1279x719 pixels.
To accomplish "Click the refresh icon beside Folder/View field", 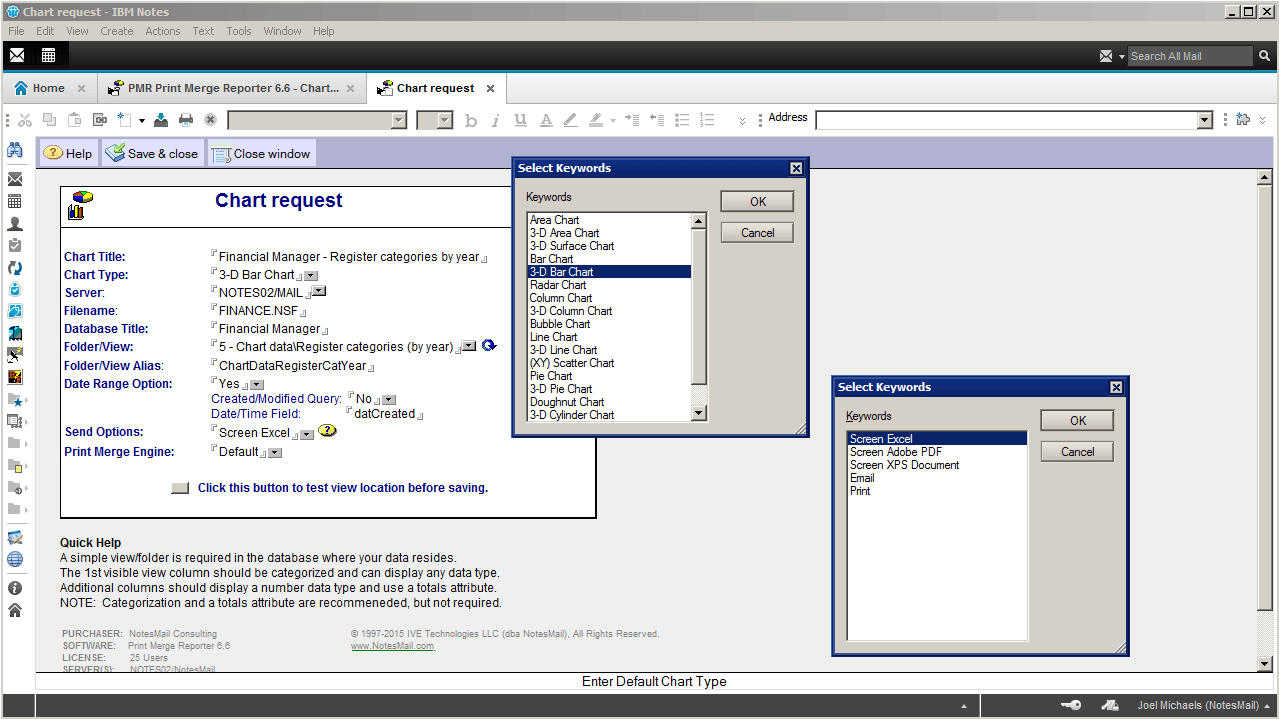I will 489,346.
